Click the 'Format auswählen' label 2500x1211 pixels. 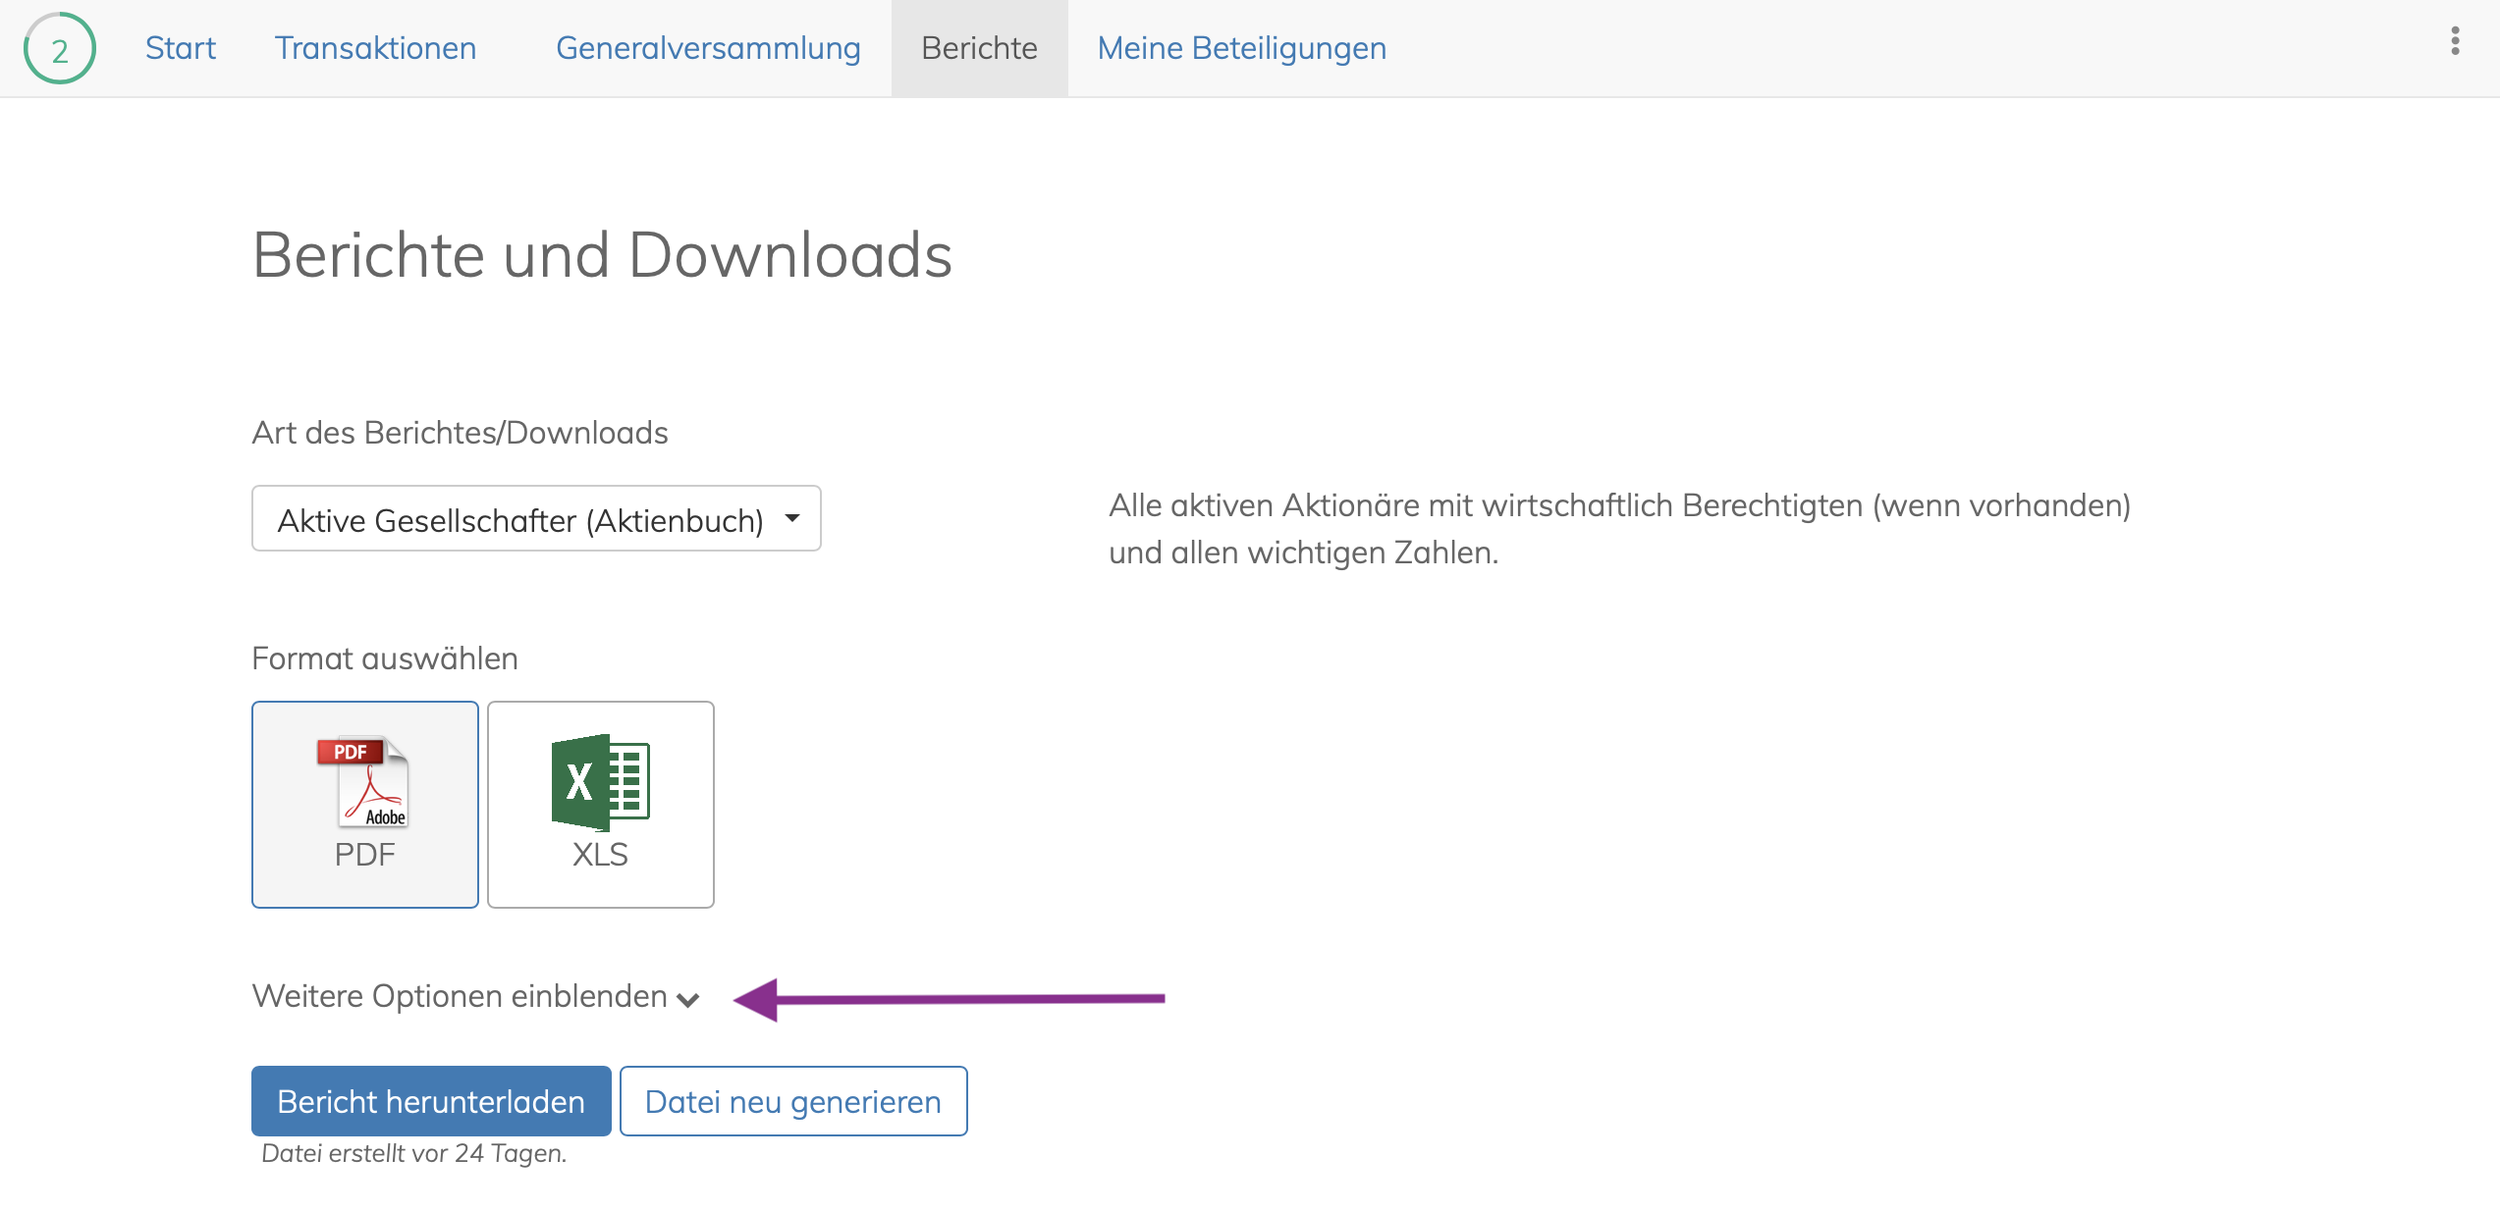(385, 659)
